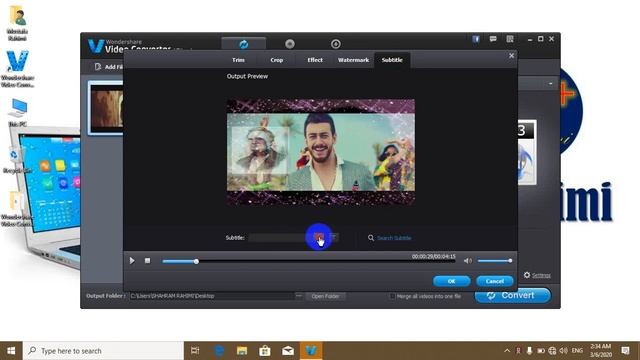Viewport: 640px width, 360px height.
Task: Click the Add Files icon in main window
Action: click(98, 67)
